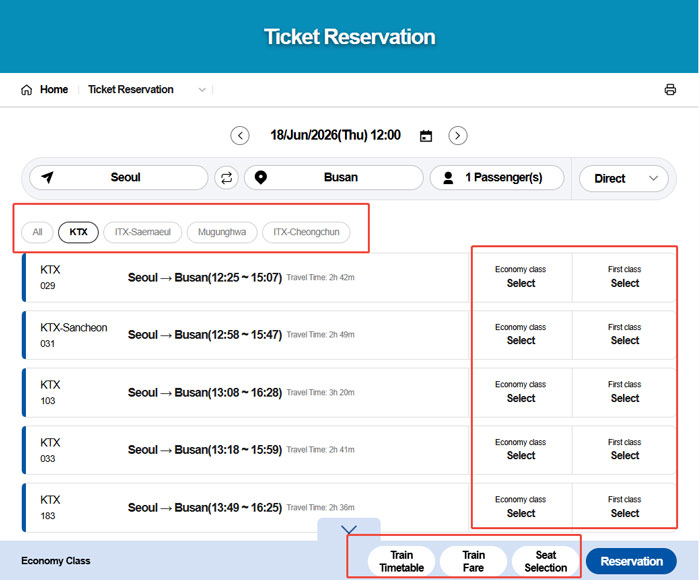Viewport: 700px width, 580px height.
Task: Click train name KTX-Sancheon 031
Action: pos(74,335)
